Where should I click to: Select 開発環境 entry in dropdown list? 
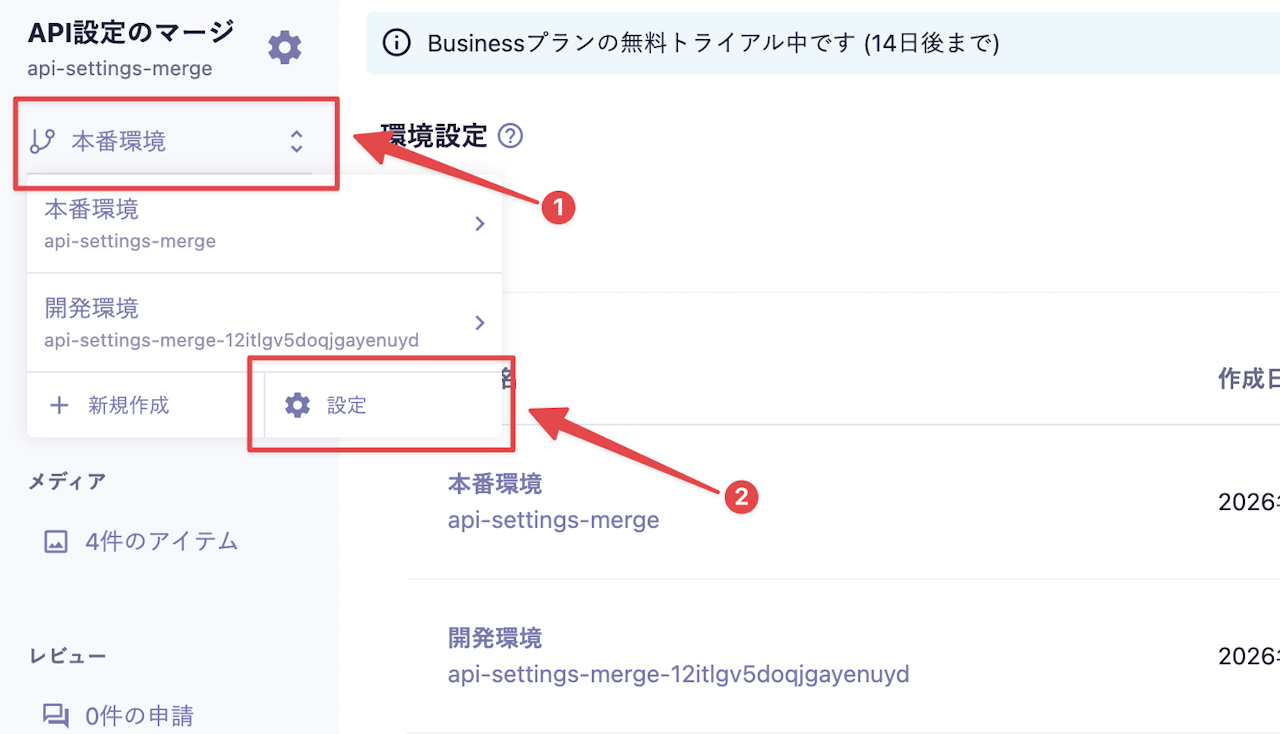tap(264, 323)
